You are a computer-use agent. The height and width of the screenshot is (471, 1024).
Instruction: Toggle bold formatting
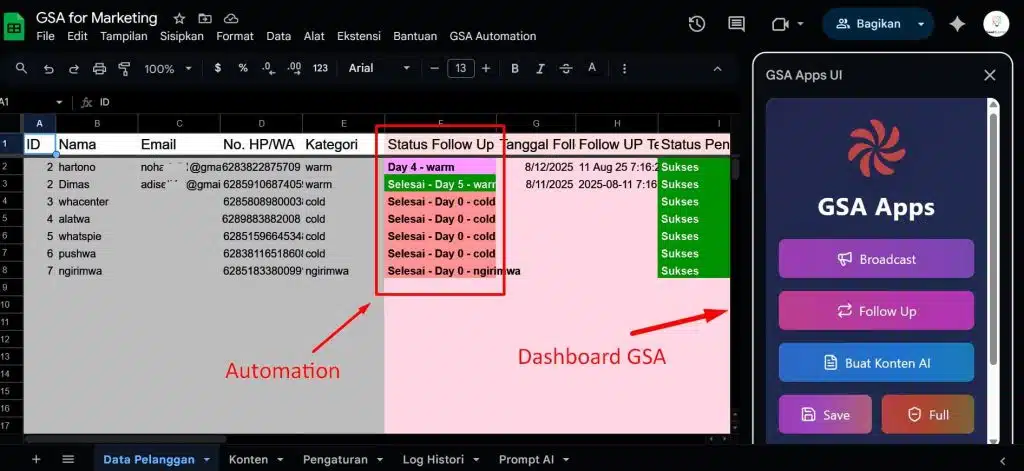515,68
